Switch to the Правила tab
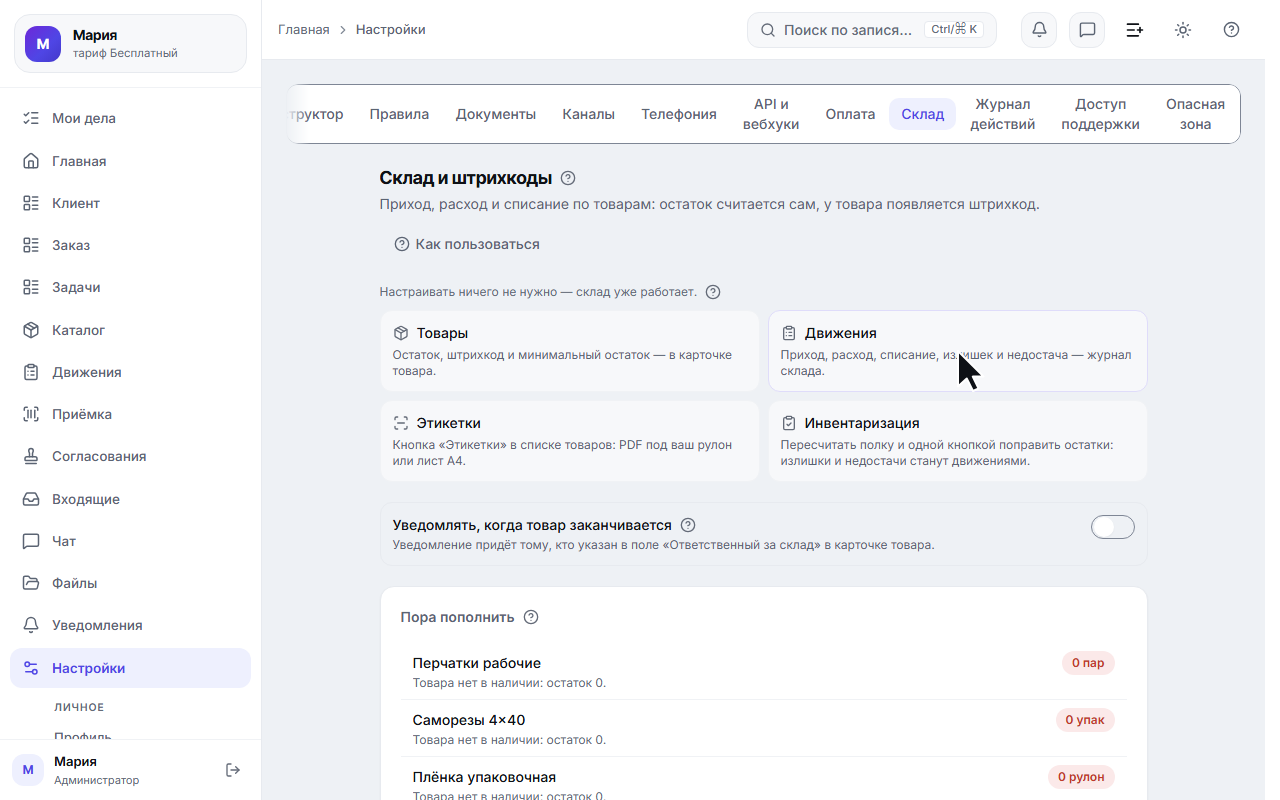The width and height of the screenshot is (1280, 800). [399, 114]
